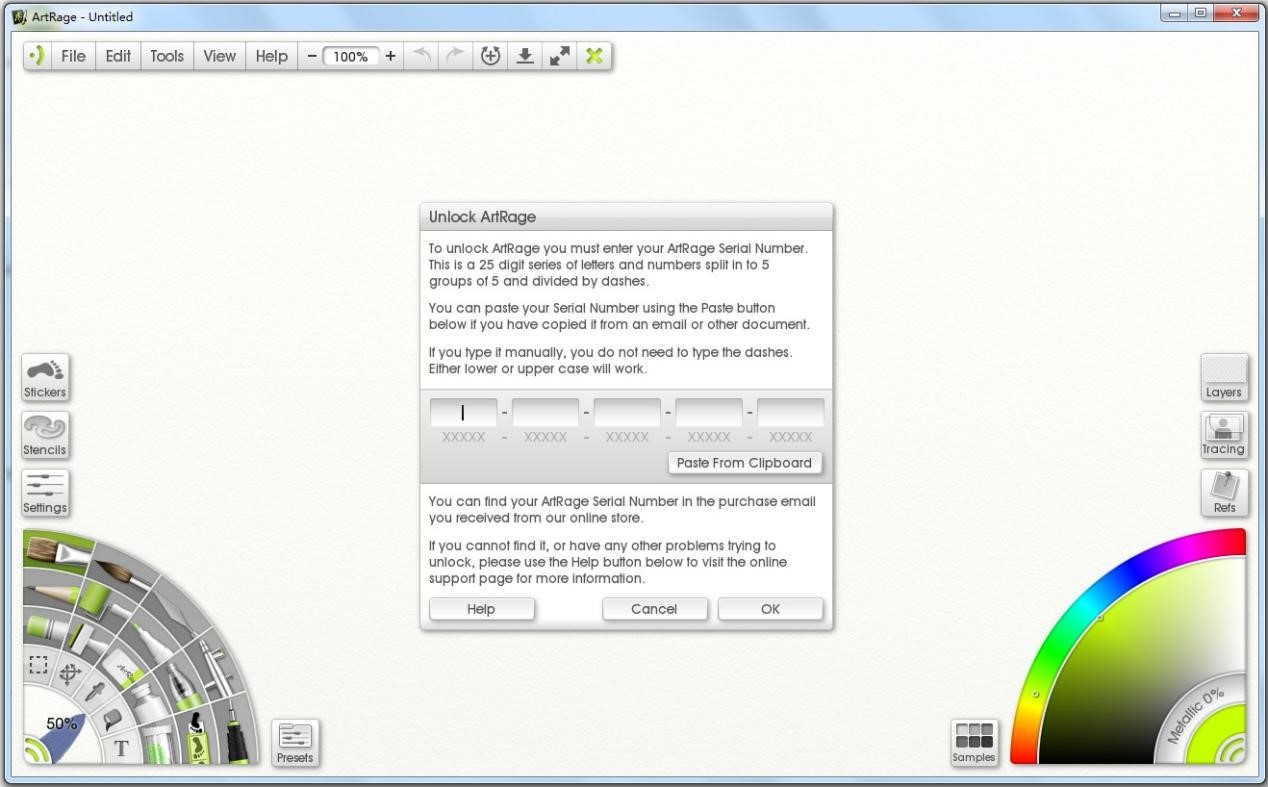Click the Redo arrow in toolbar
1268x787 pixels.
pos(455,56)
